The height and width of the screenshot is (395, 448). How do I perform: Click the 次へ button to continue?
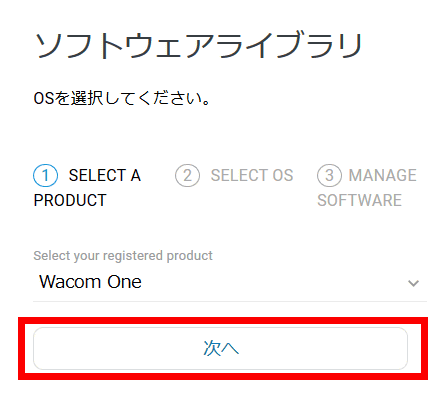[220, 348]
